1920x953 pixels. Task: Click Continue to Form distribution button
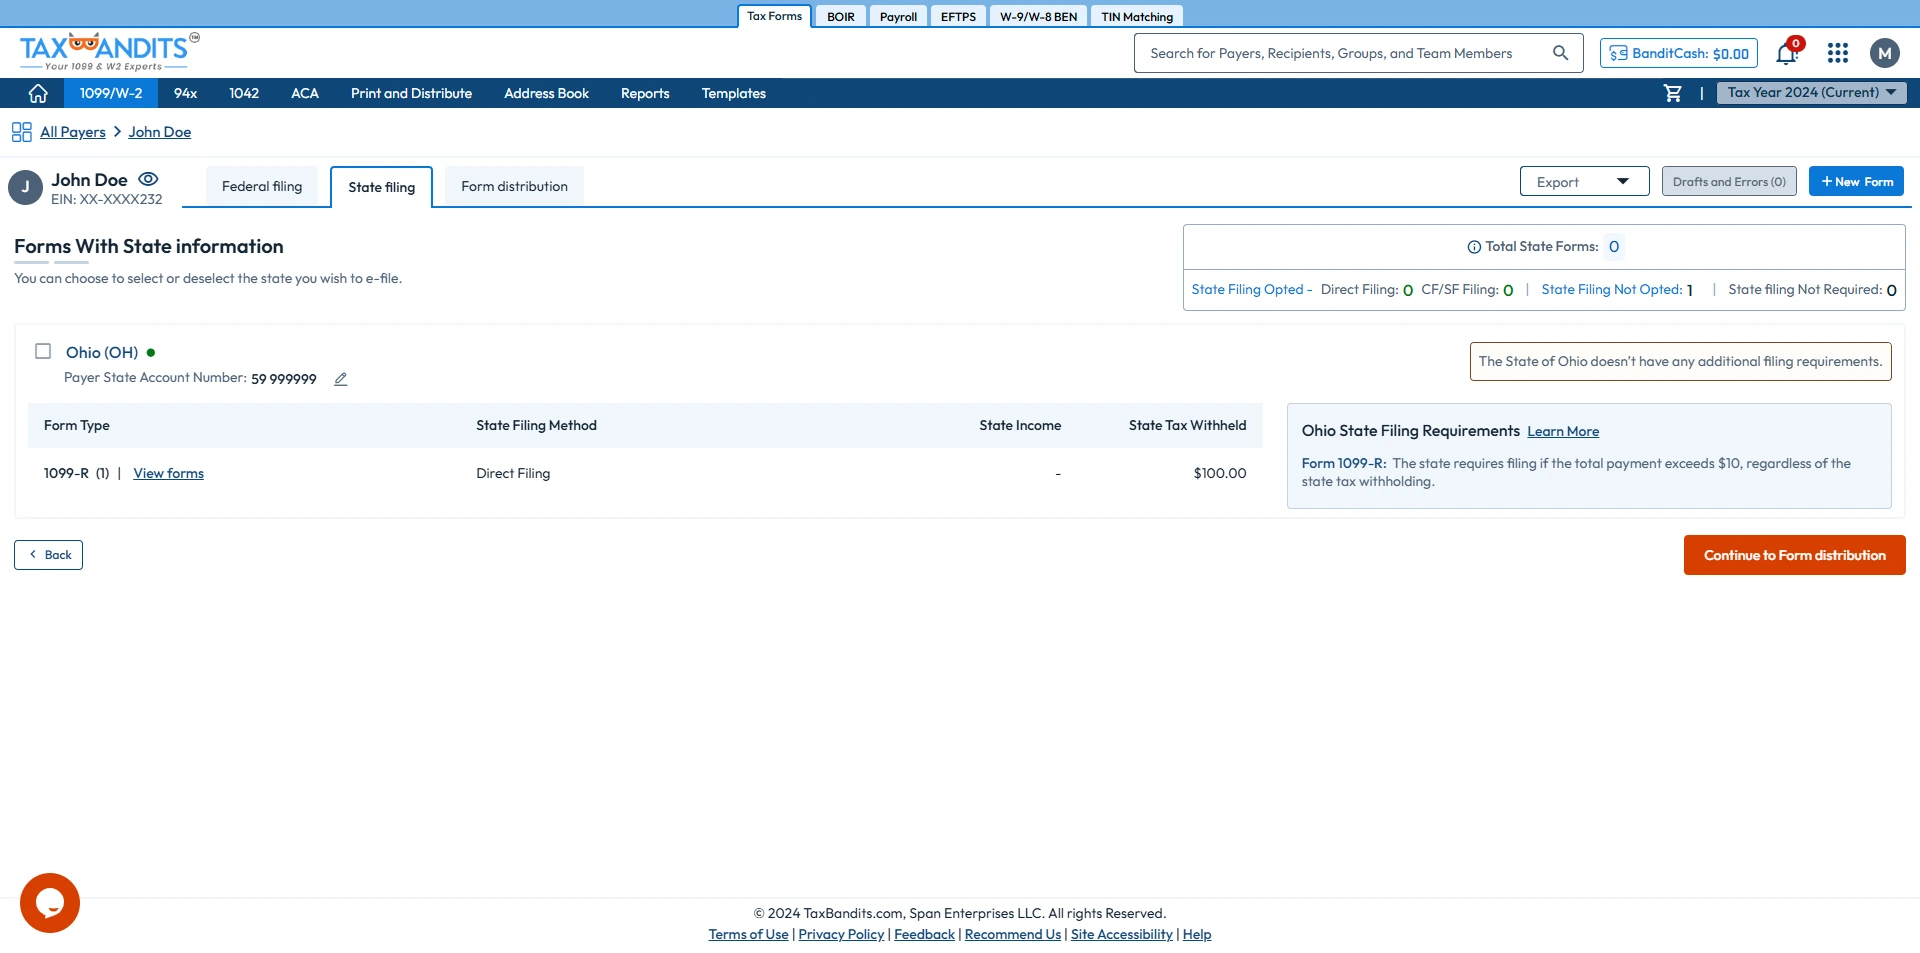coord(1794,555)
